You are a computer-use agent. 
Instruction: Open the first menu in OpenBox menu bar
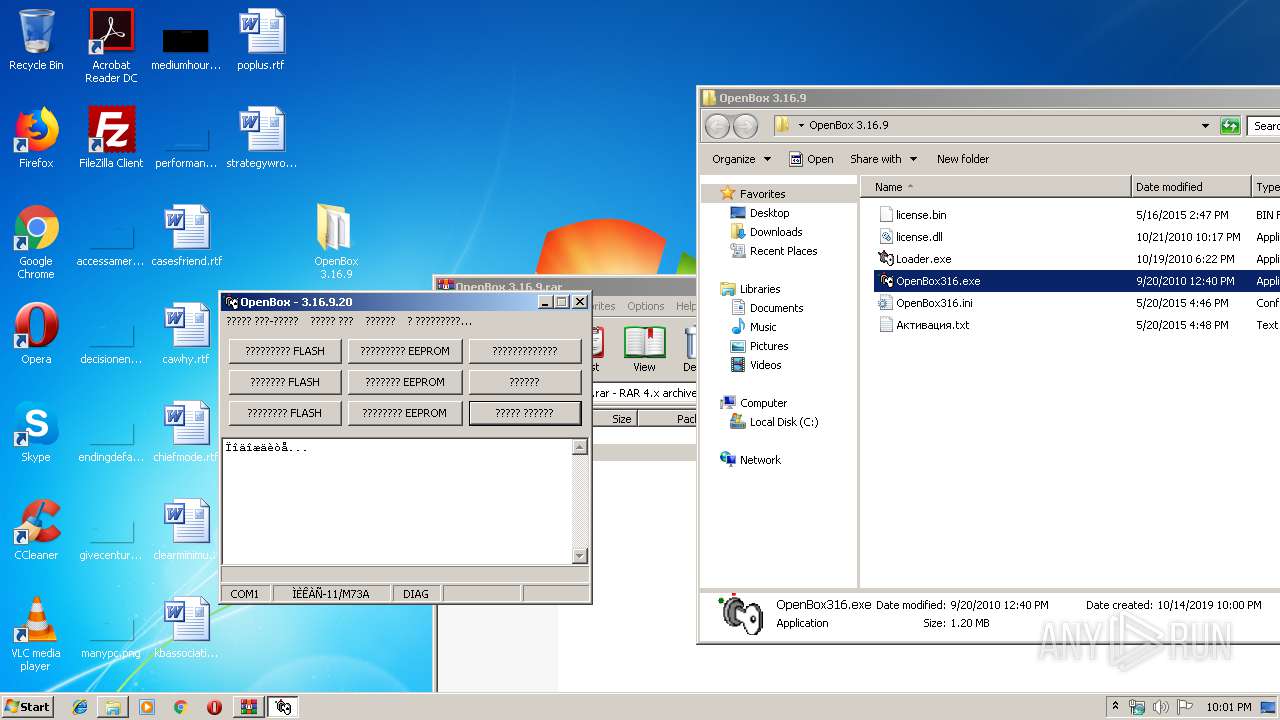coord(262,321)
